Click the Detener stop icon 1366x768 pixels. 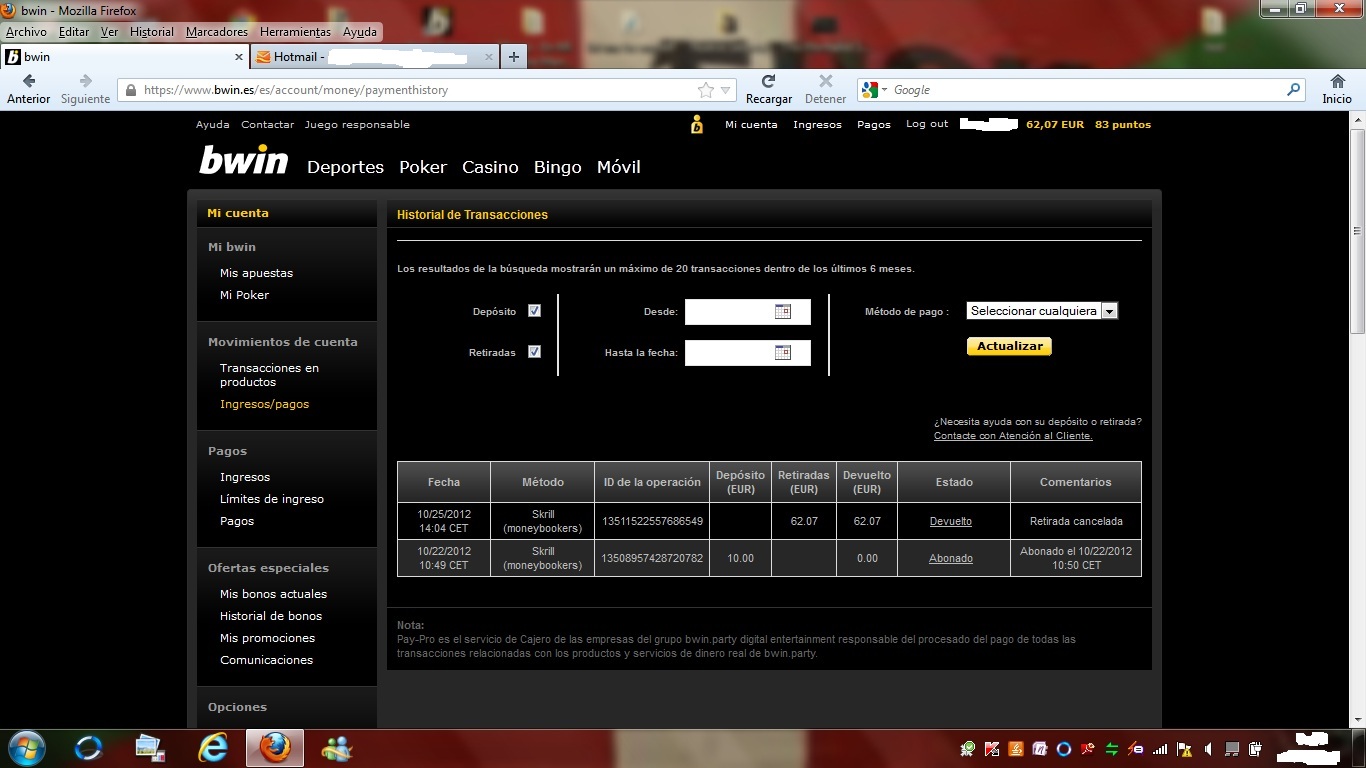[x=825, y=81]
